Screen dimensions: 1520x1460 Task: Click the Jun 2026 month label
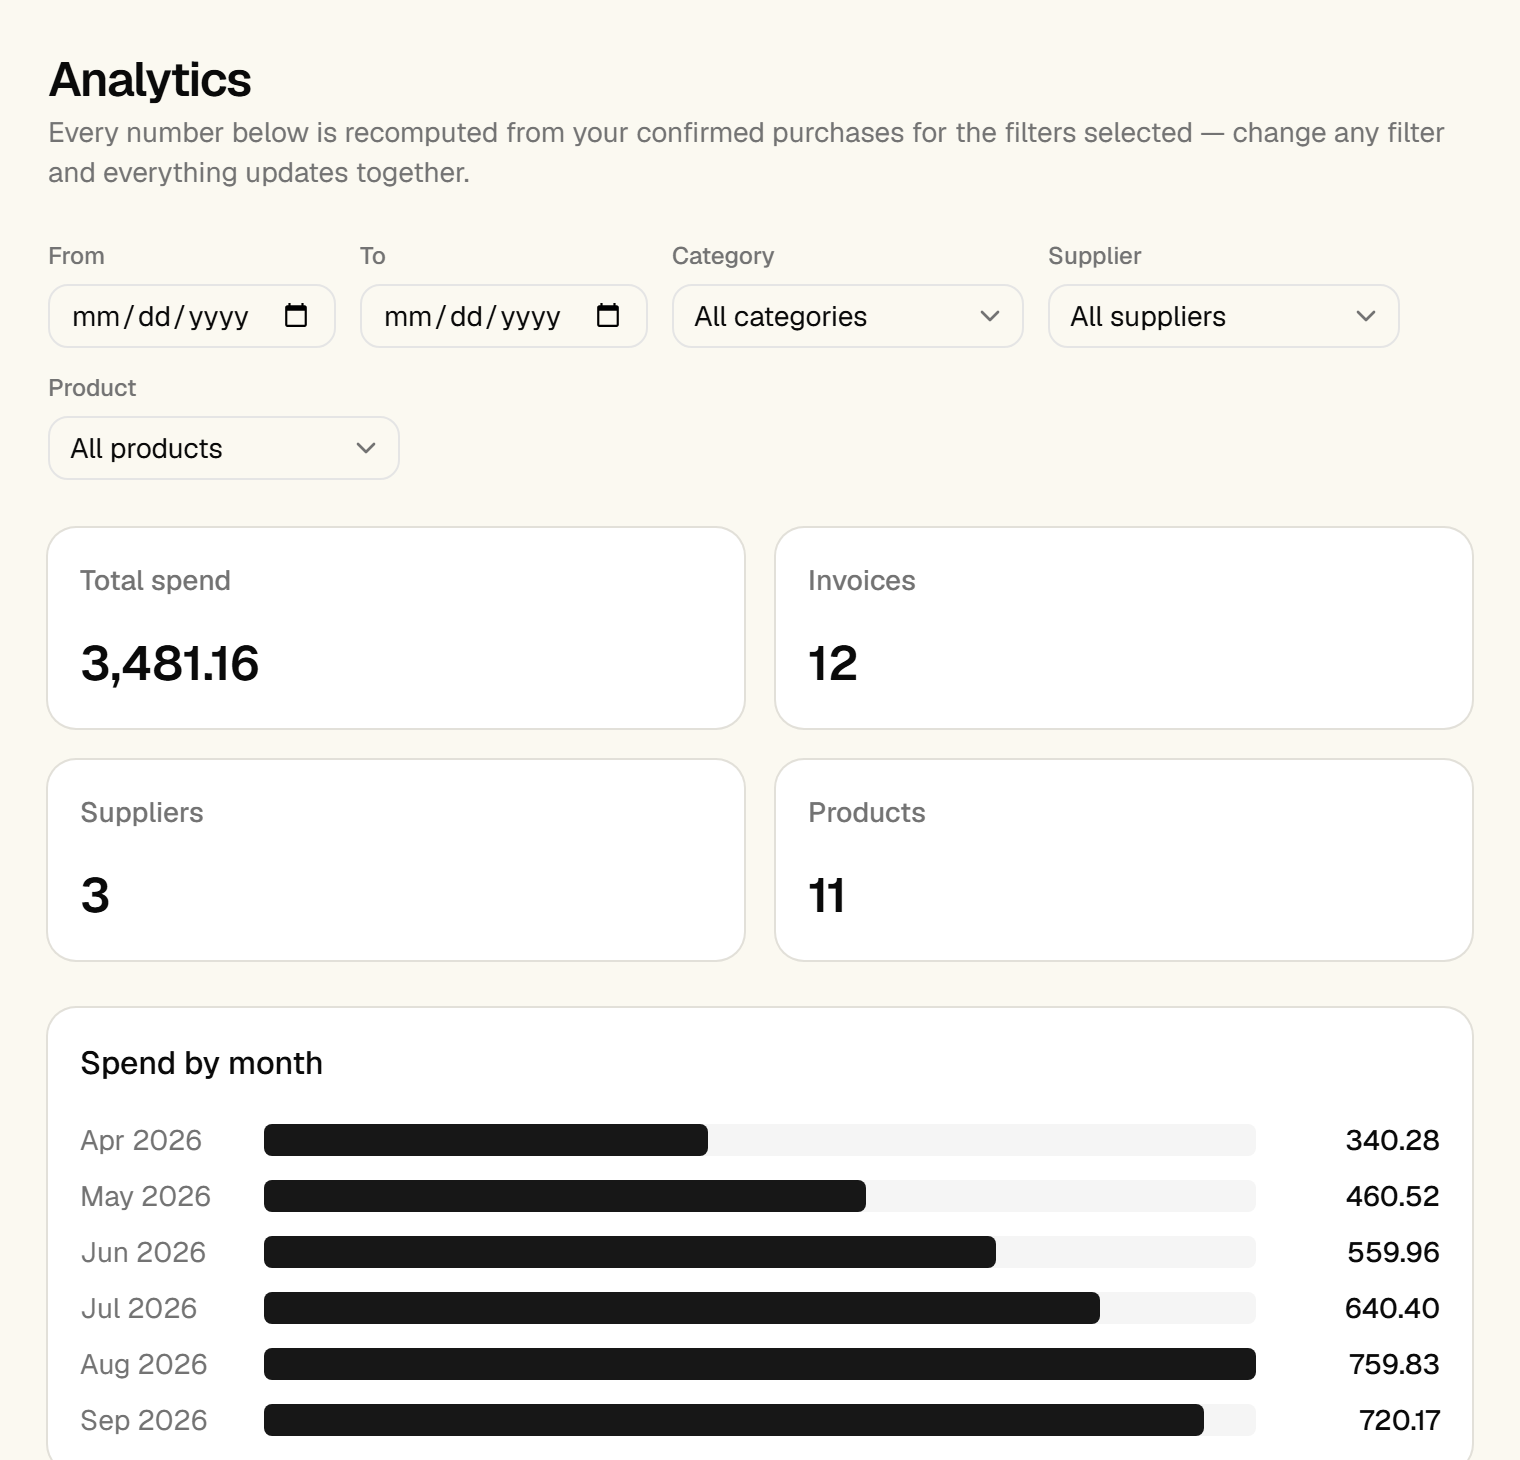pos(143,1252)
